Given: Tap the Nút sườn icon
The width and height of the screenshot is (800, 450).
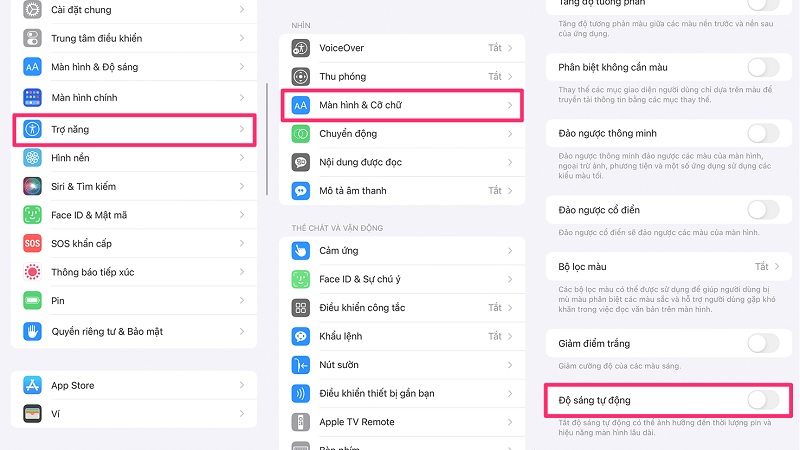Looking at the screenshot, I should coord(301,365).
